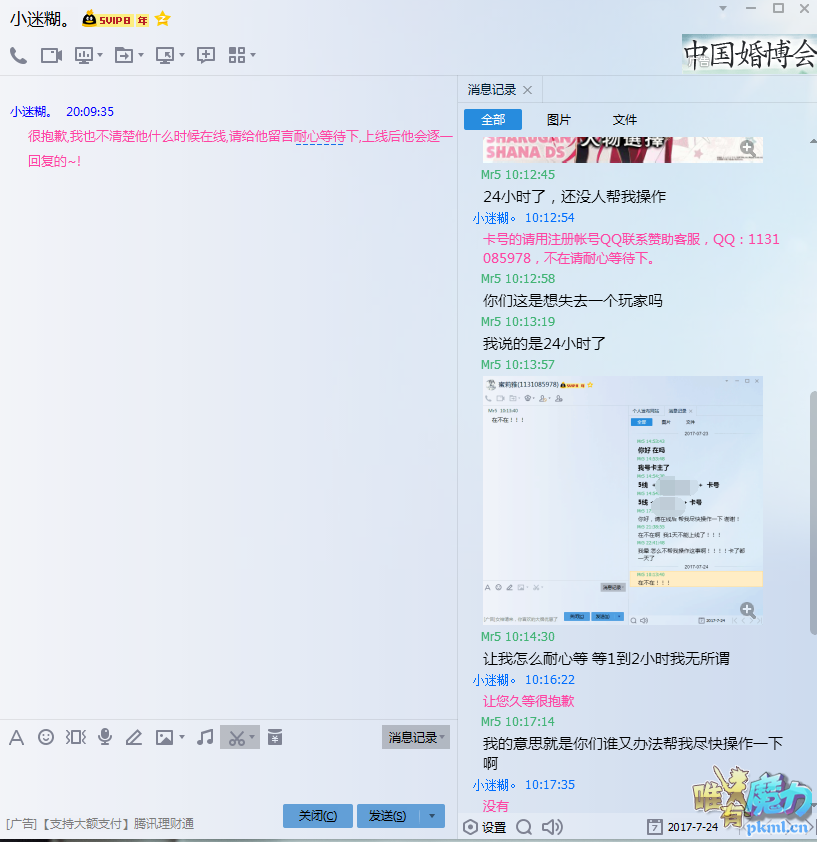Click the music note icon

[x=205, y=737]
